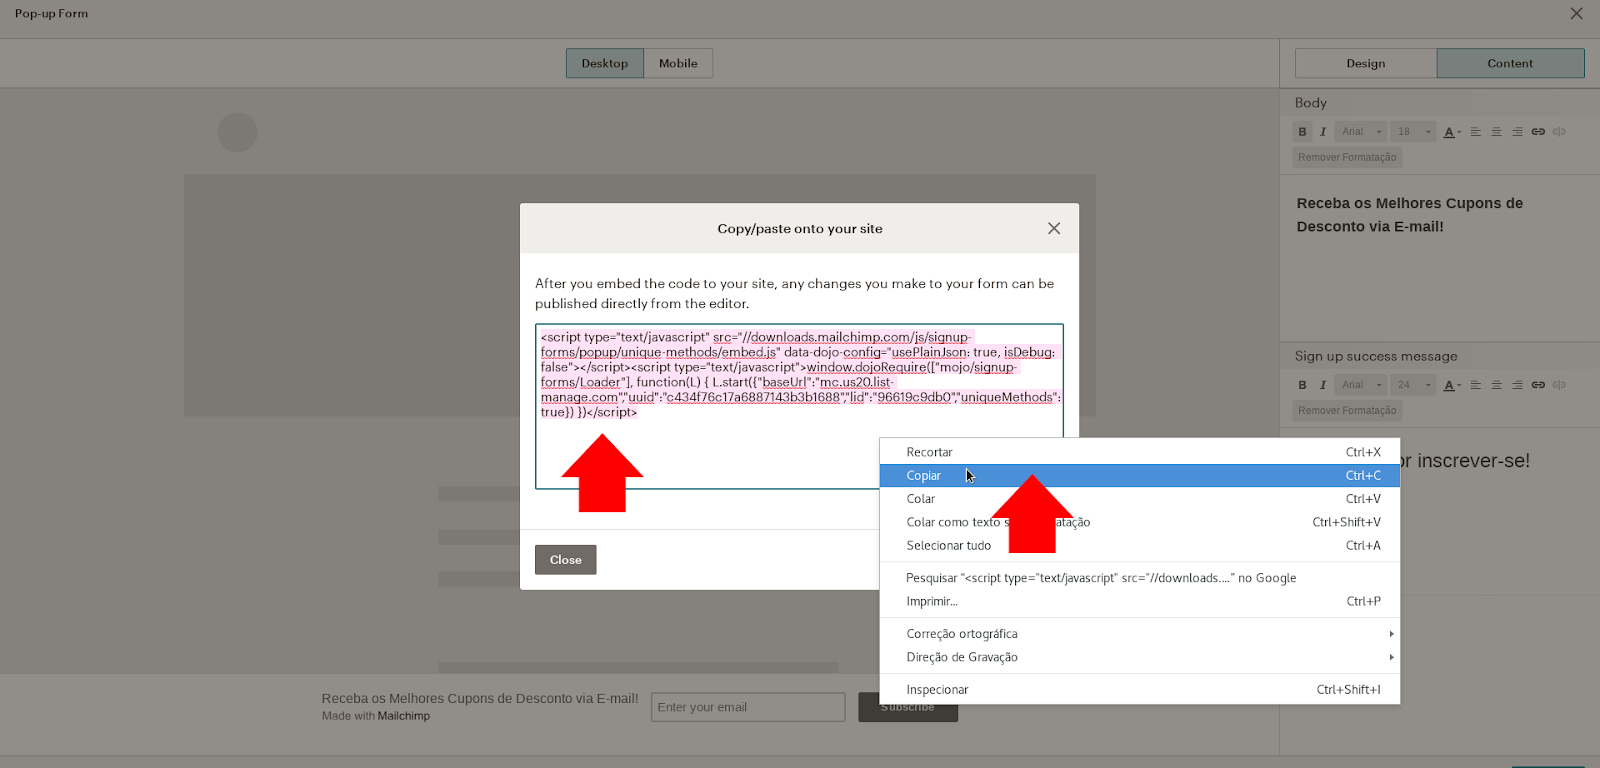
Task: Toggle bold in Body toolbar
Action: pos(1302,132)
